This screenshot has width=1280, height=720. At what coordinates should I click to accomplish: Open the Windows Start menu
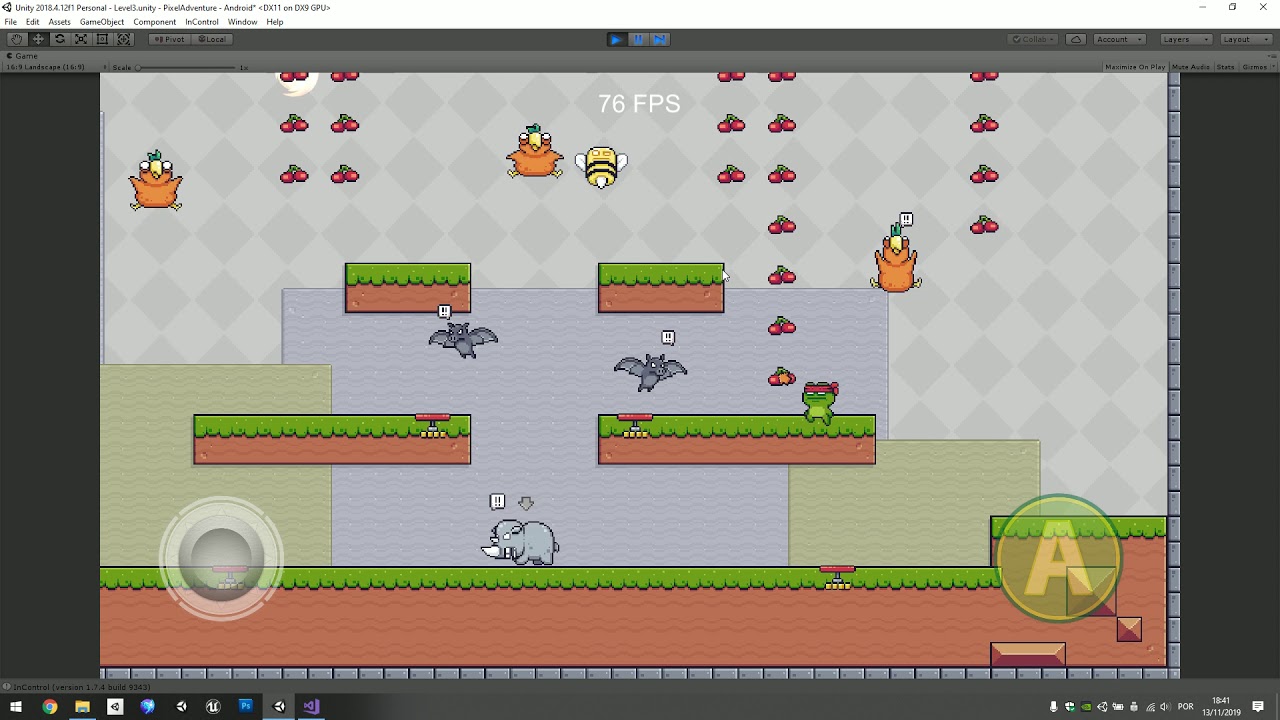16,707
